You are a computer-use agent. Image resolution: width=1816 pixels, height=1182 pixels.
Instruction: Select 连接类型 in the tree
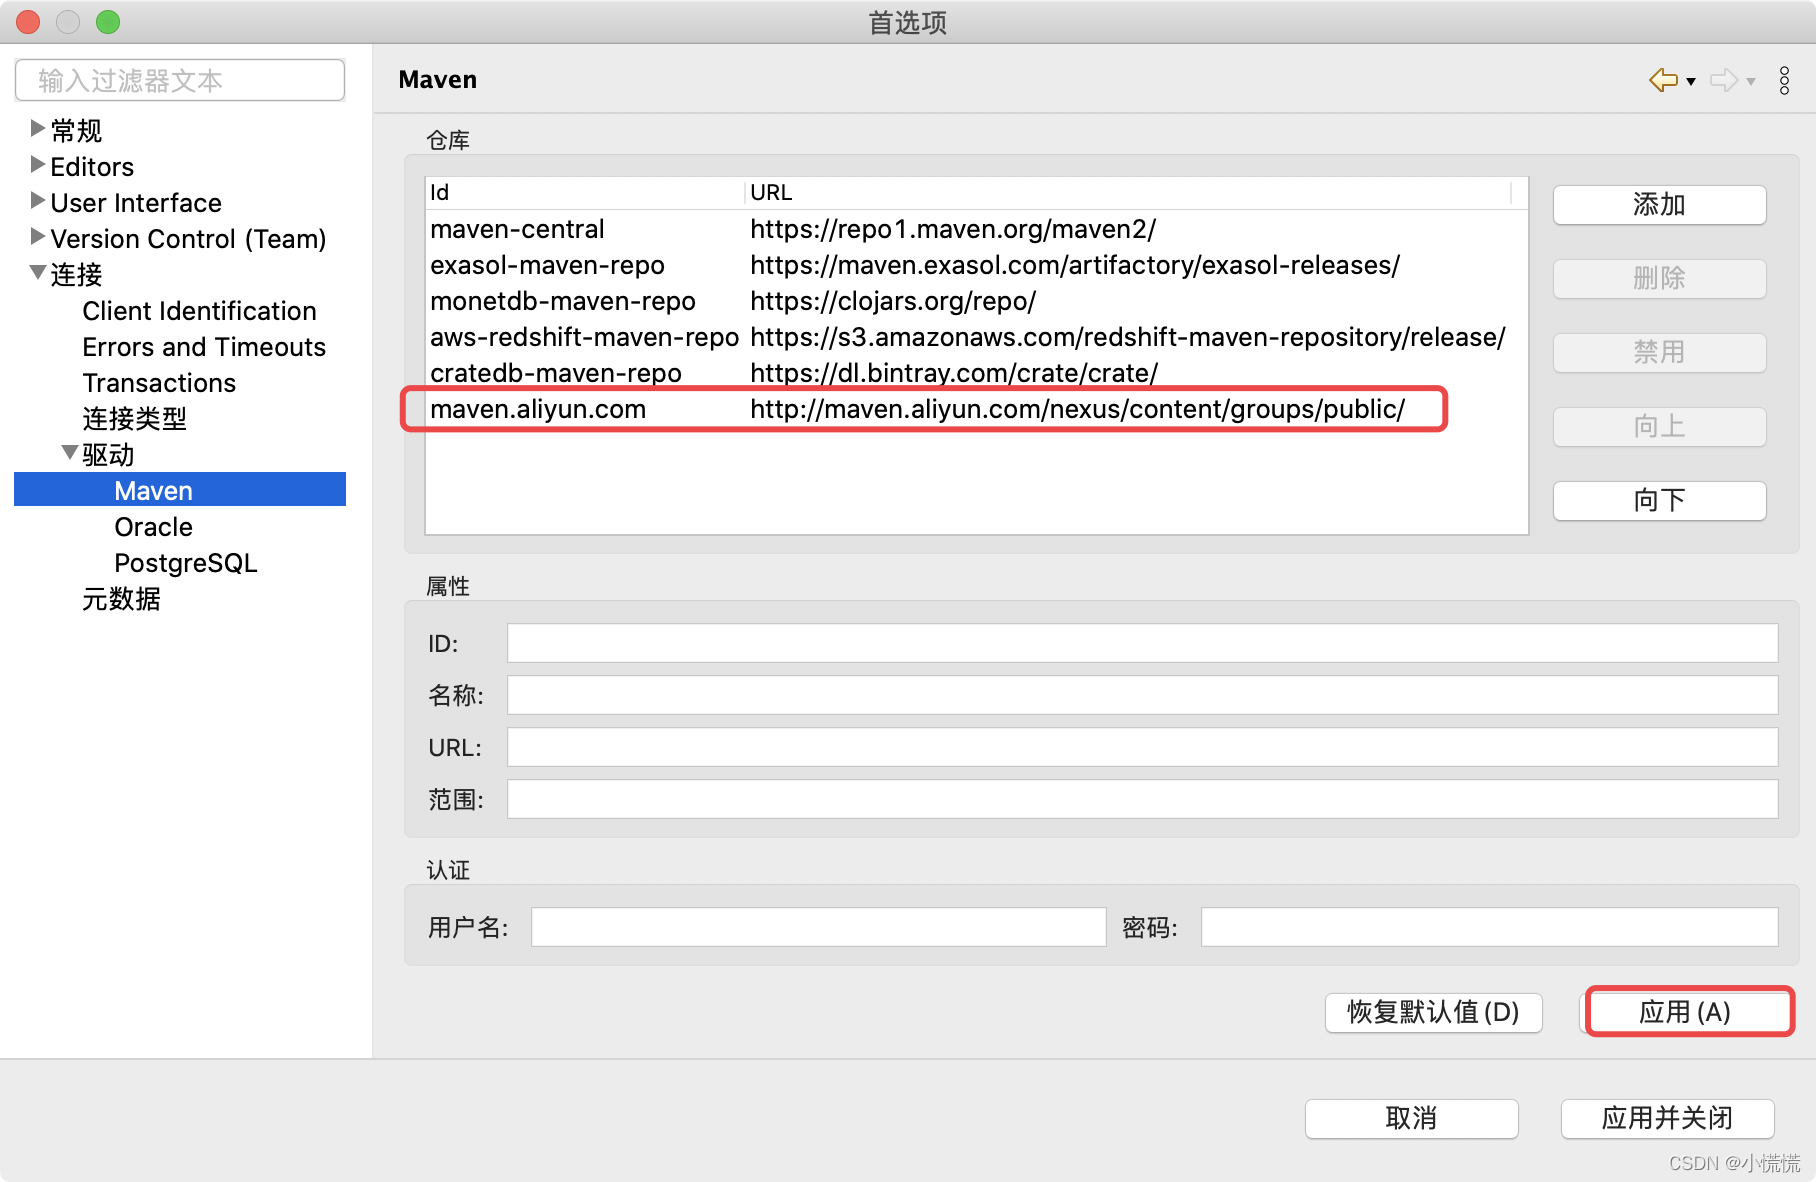click(134, 419)
